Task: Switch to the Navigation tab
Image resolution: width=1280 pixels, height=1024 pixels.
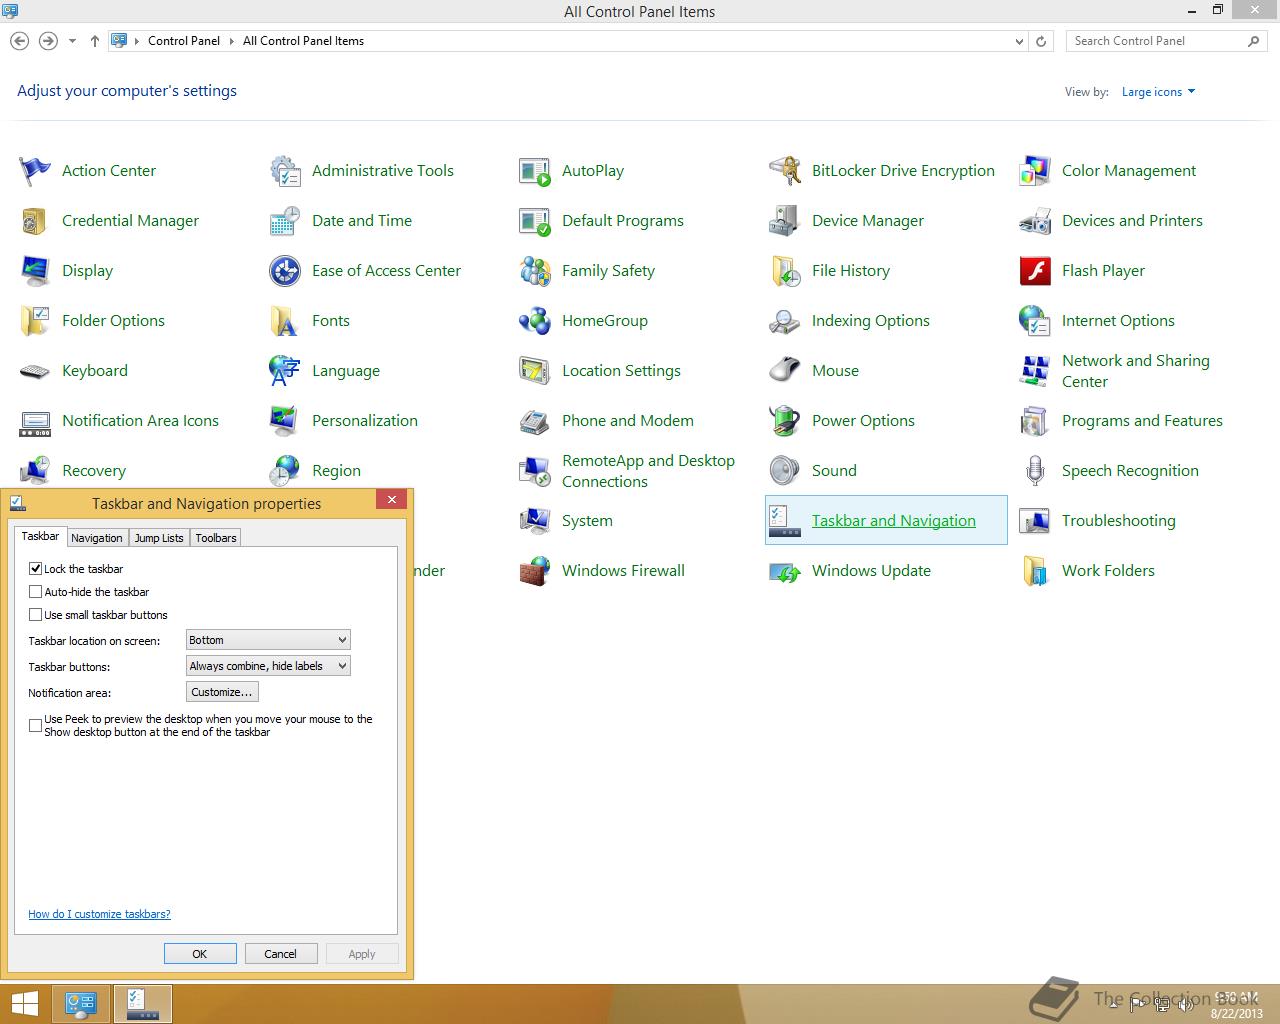Action: (x=97, y=538)
